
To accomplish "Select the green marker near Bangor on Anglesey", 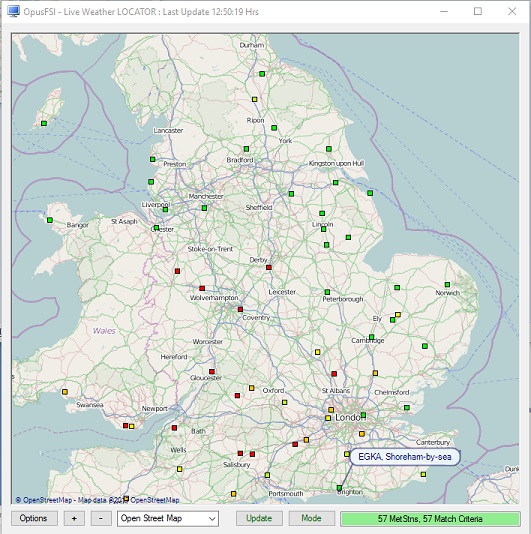I will (x=50, y=220).
